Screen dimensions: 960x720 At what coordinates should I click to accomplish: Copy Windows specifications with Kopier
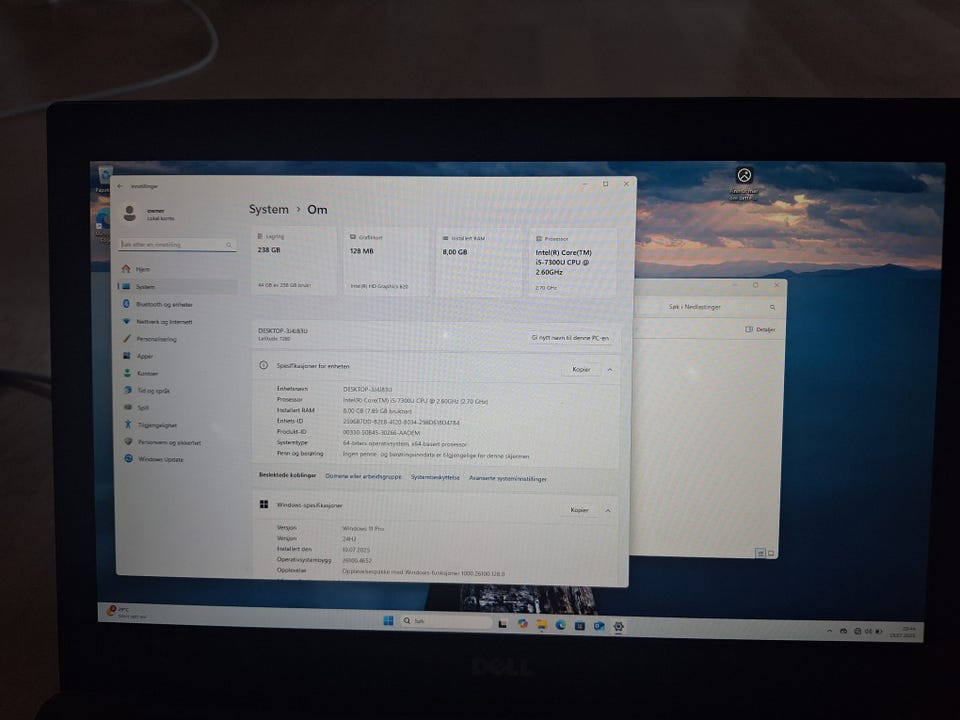tap(579, 509)
